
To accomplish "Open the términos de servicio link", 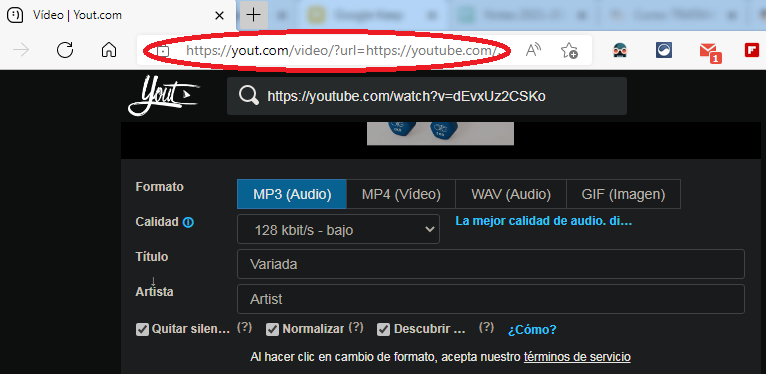I will 577,357.
